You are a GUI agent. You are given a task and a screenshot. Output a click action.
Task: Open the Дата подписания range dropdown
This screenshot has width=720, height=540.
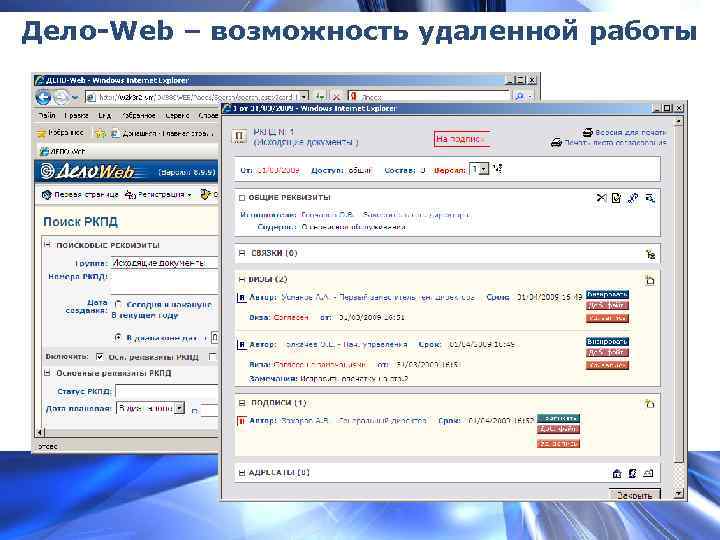coord(180,408)
